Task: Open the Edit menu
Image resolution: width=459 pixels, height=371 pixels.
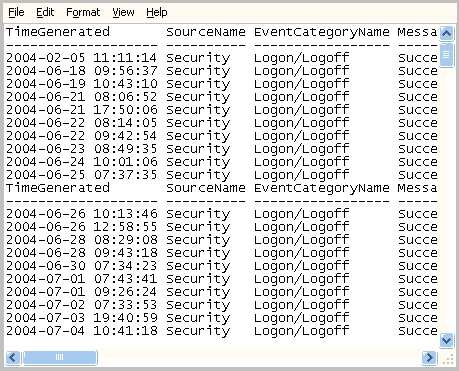Action: coord(45,12)
